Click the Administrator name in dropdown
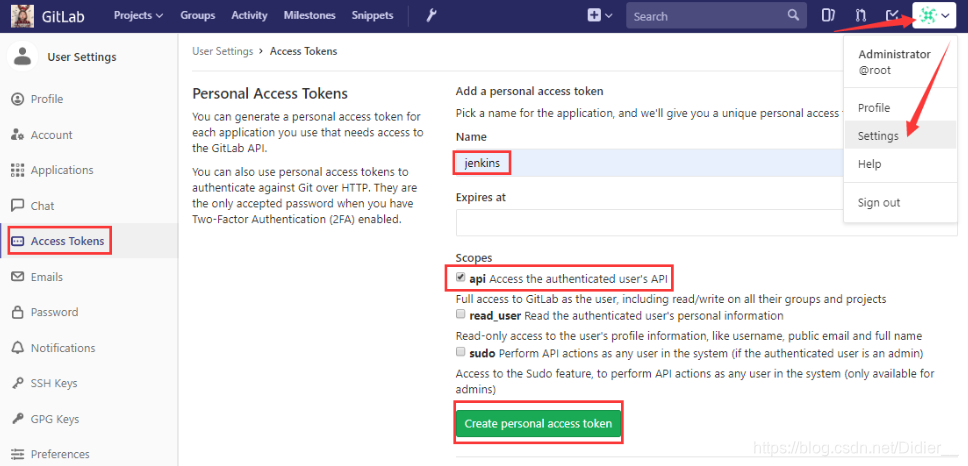 pyautogui.click(x=895, y=54)
